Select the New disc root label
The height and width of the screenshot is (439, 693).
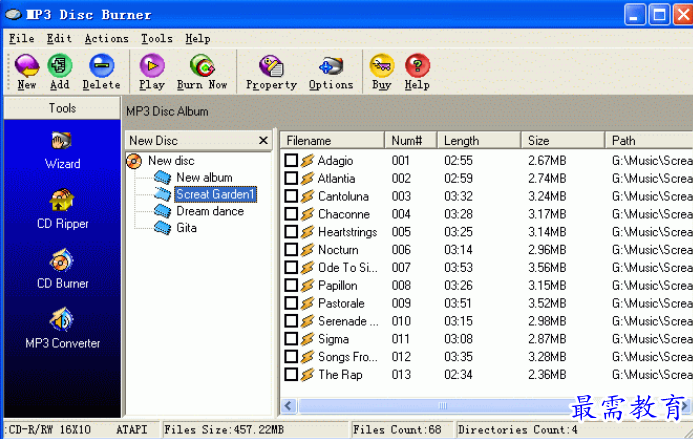point(171,161)
